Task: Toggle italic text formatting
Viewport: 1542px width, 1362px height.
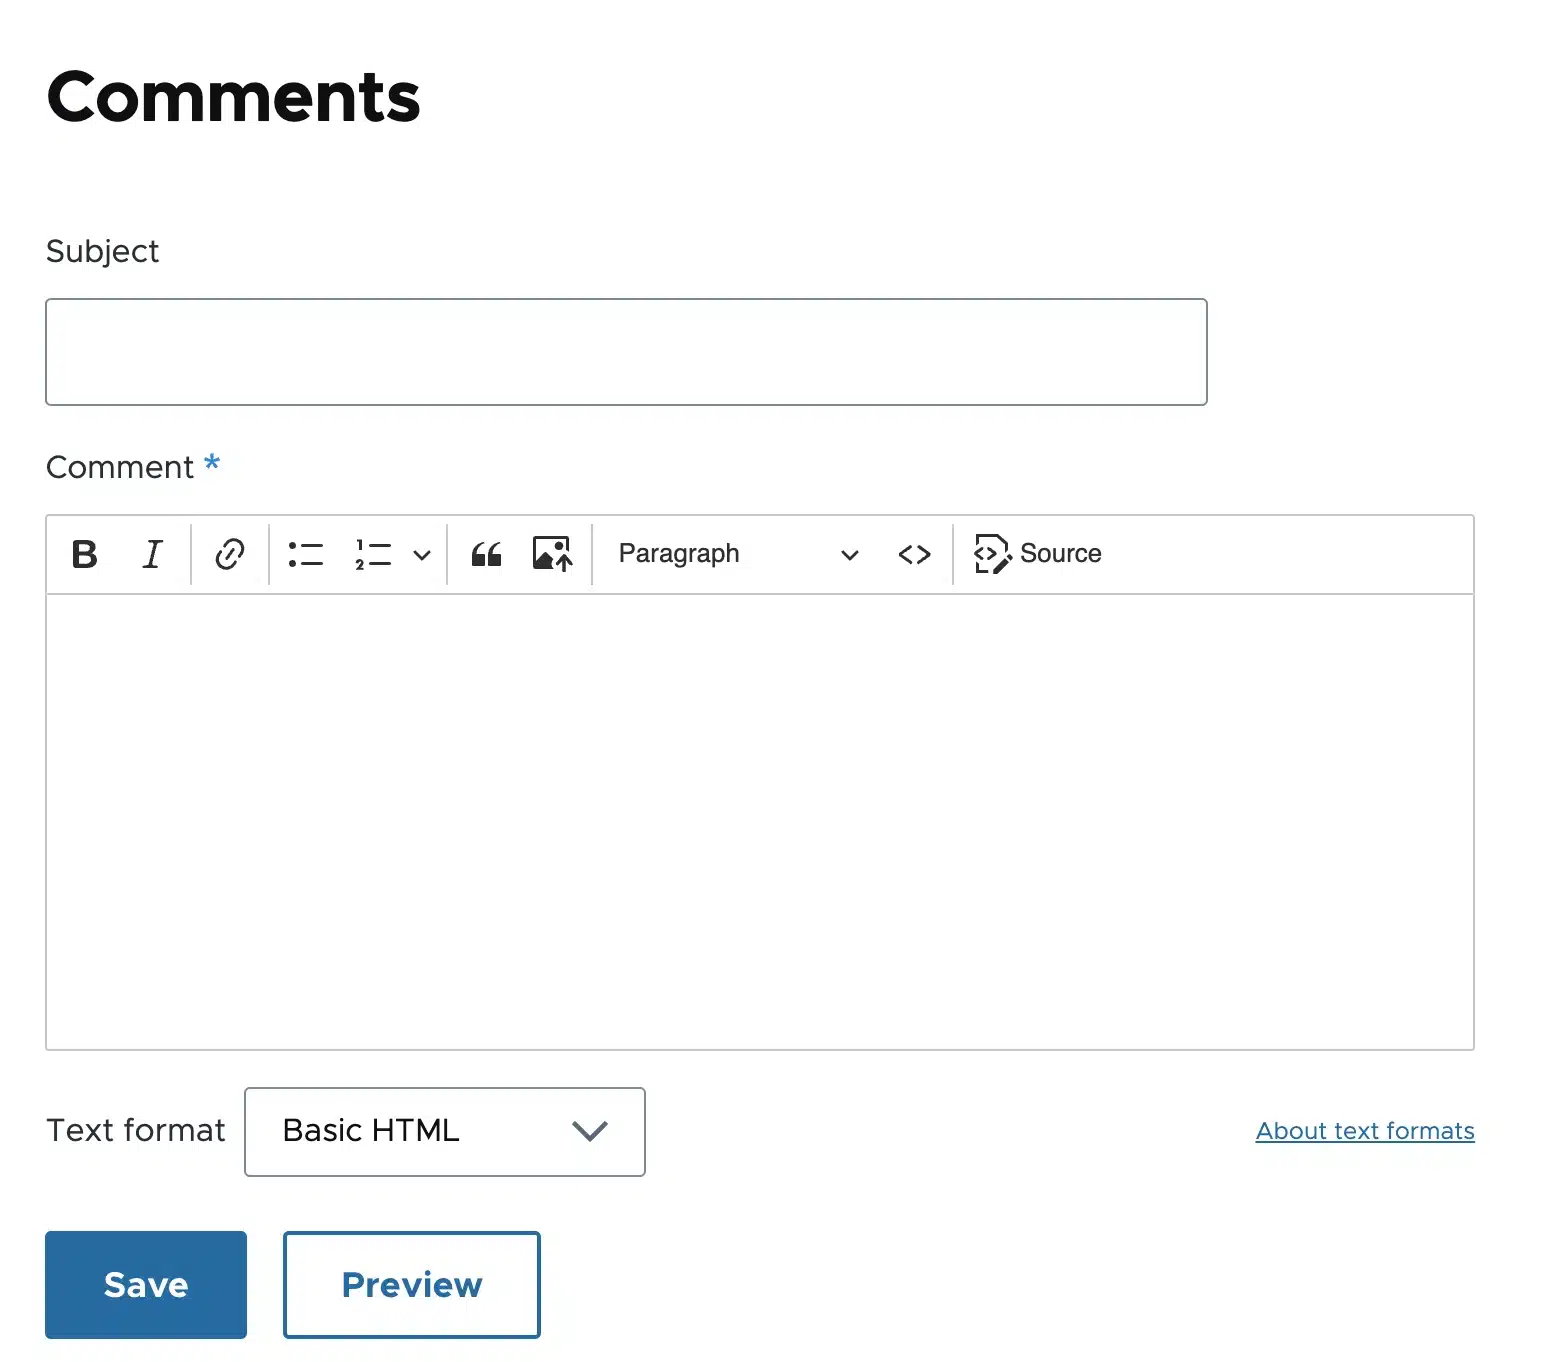Action: click(x=152, y=554)
